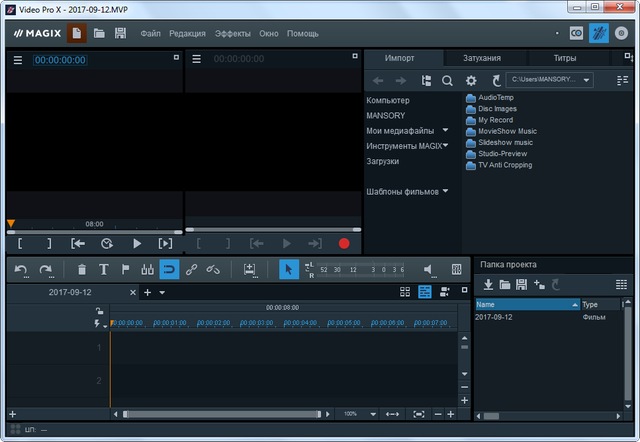Expand Инструменты MAGIX arrow
The height and width of the screenshot is (442, 640).
click(445, 145)
